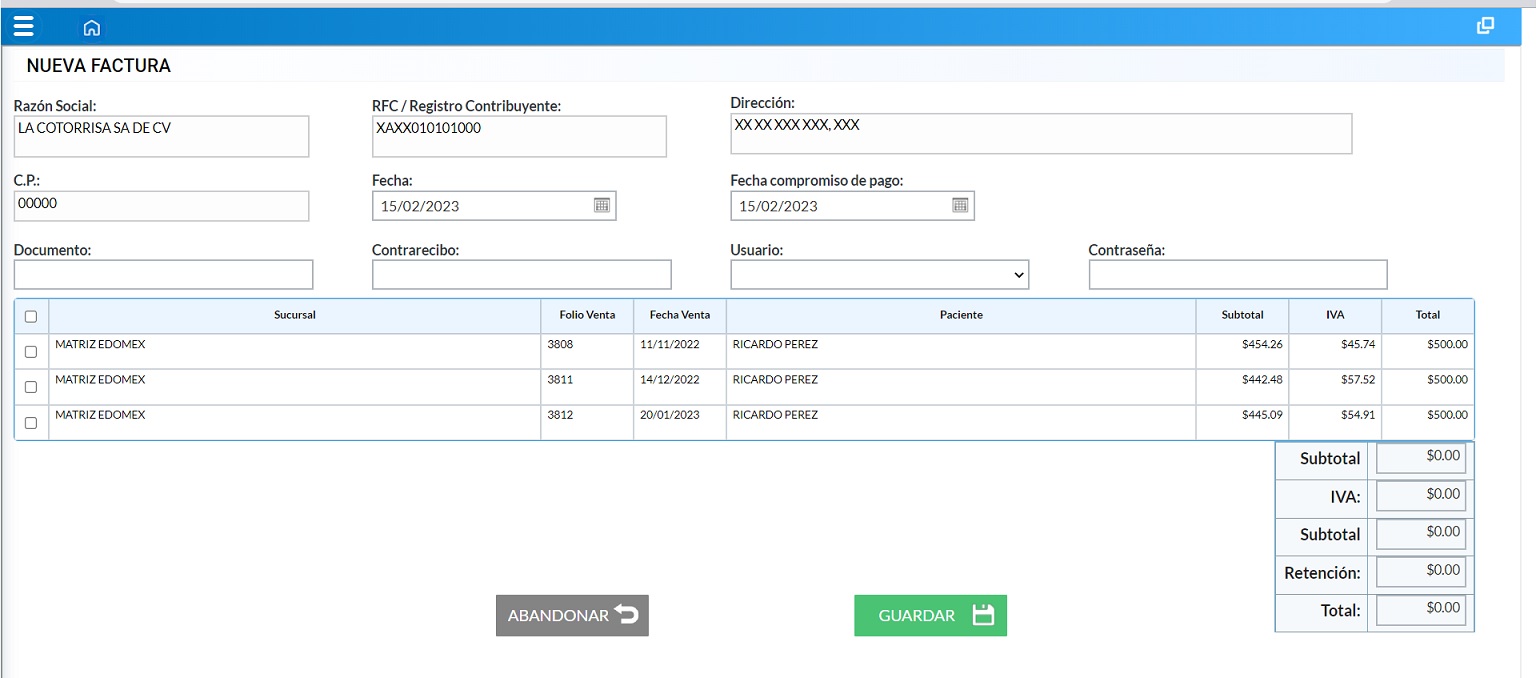The height and width of the screenshot is (678, 1540).
Task: Click subtotal value $445.09
Action: pyautogui.click(x=1262, y=415)
